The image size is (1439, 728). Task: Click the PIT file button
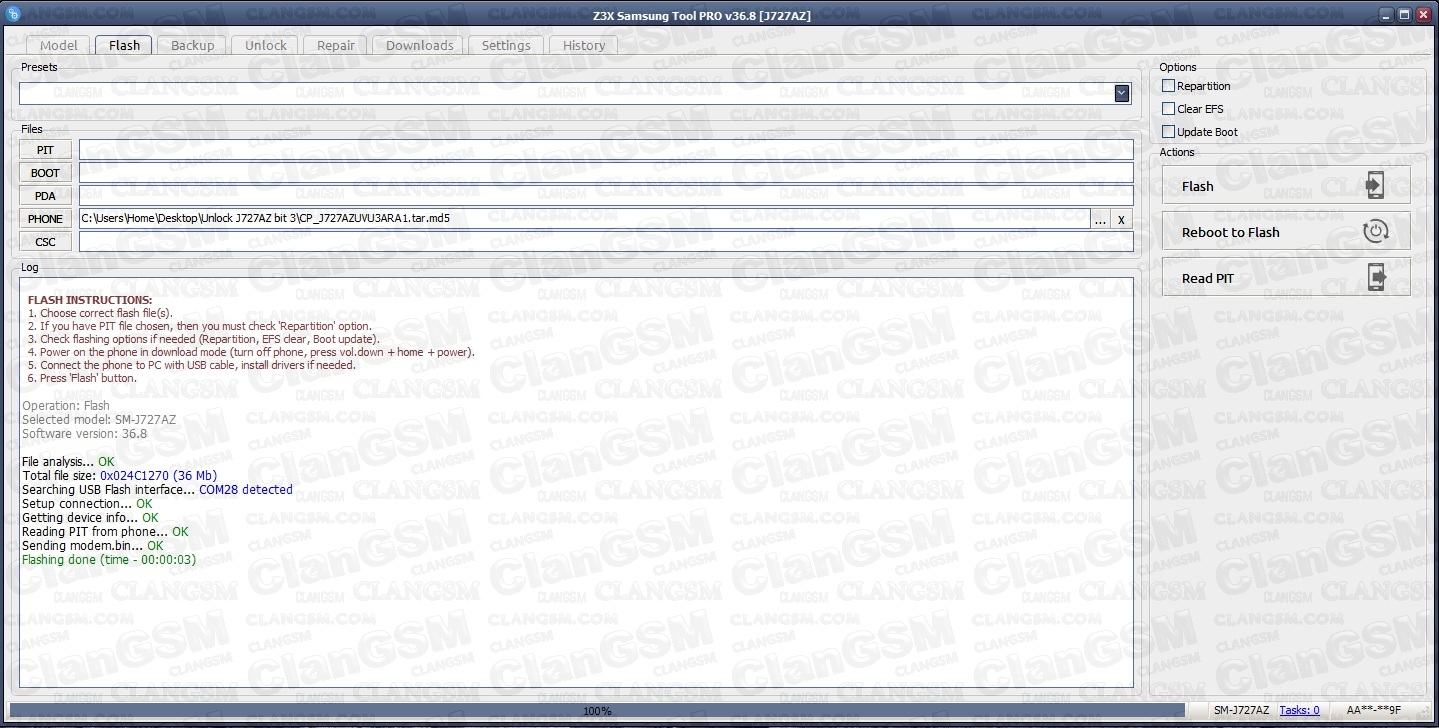coord(45,150)
